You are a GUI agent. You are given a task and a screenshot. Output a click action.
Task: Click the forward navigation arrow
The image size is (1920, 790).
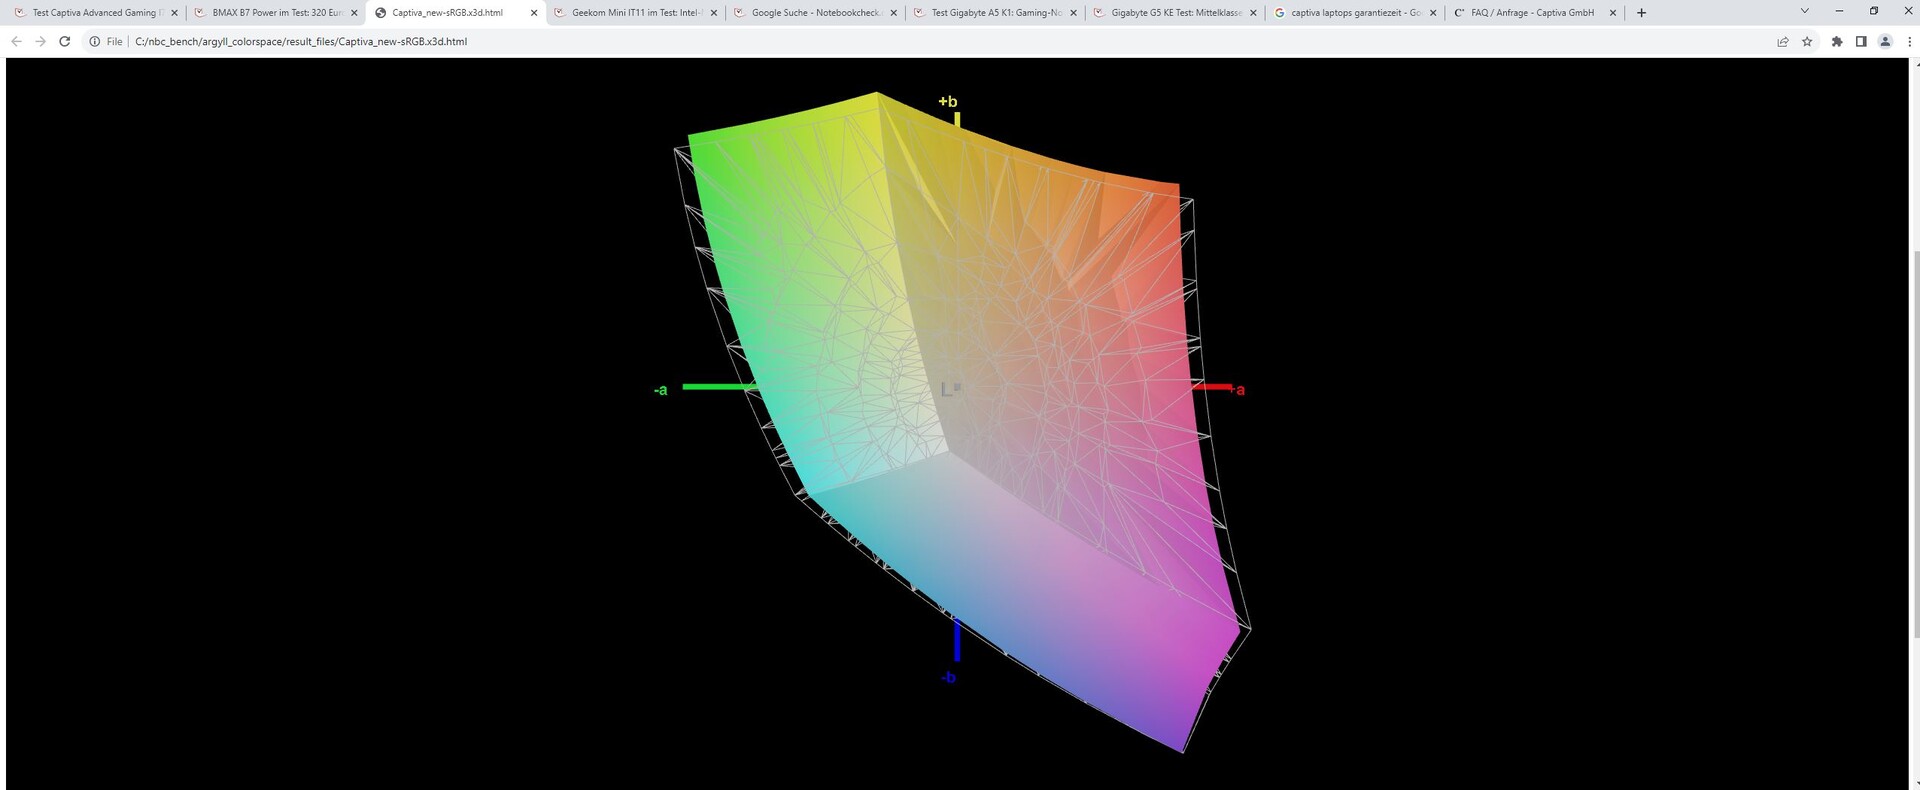[40, 41]
